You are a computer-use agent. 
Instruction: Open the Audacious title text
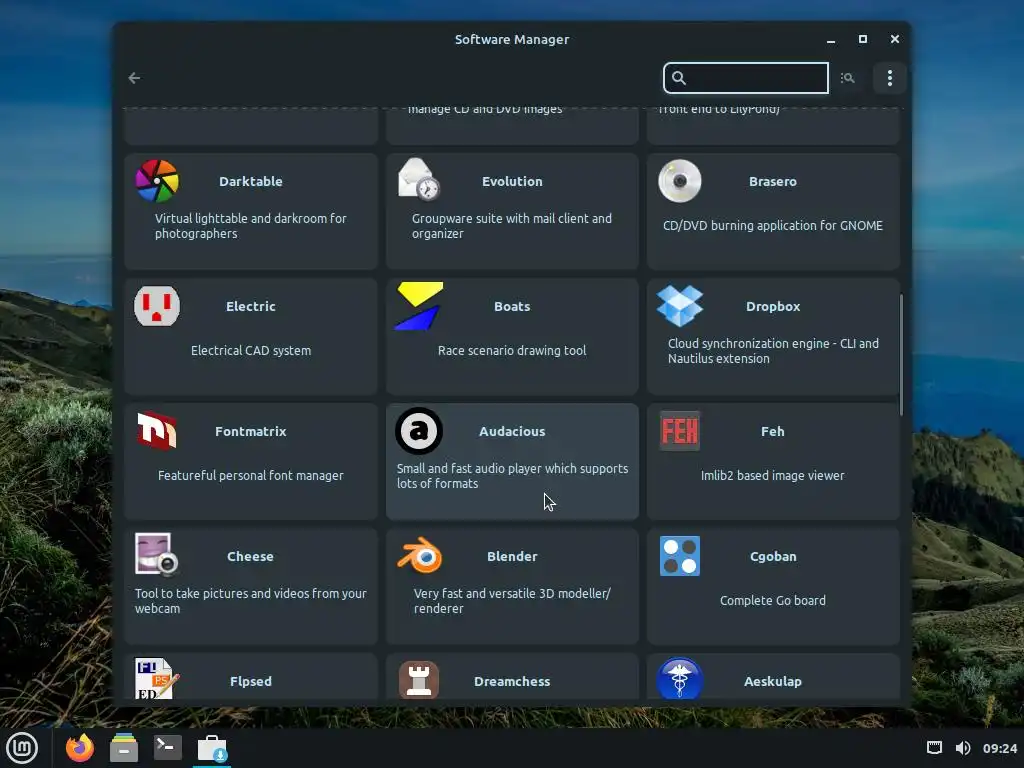coord(512,431)
